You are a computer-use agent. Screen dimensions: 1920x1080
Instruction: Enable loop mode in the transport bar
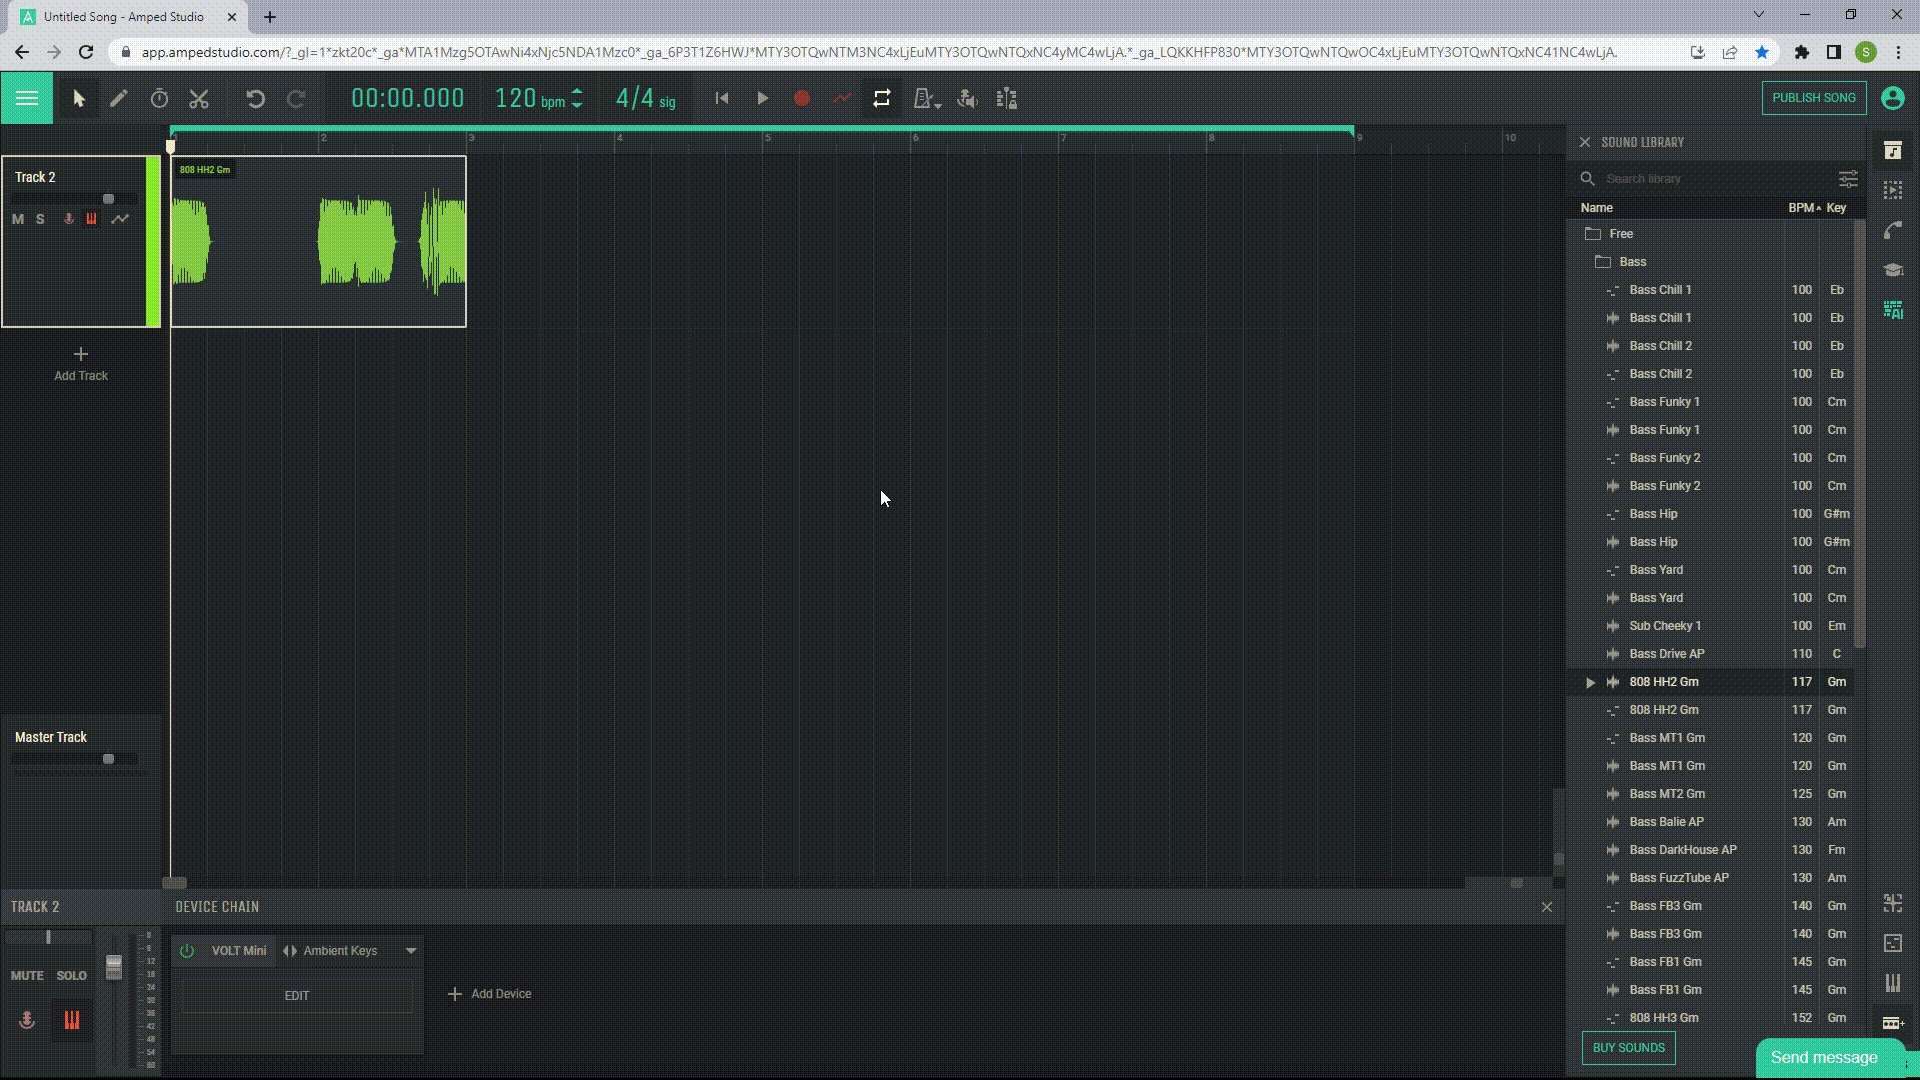pyautogui.click(x=881, y=98)
